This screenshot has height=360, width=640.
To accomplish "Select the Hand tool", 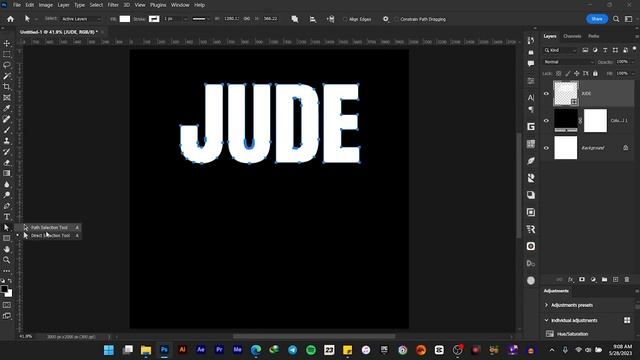I will (x=7, y=249).
